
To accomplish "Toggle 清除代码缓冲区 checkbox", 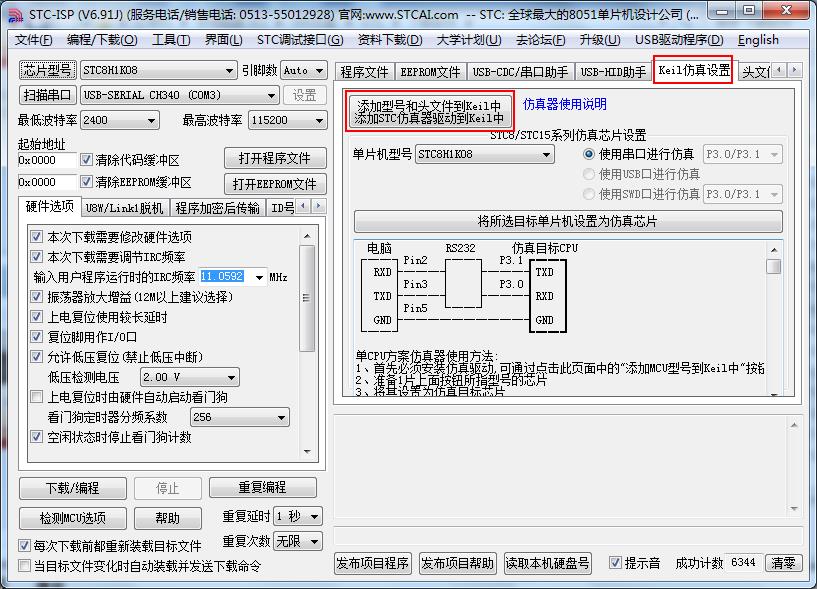I will [x=86, y=159].
